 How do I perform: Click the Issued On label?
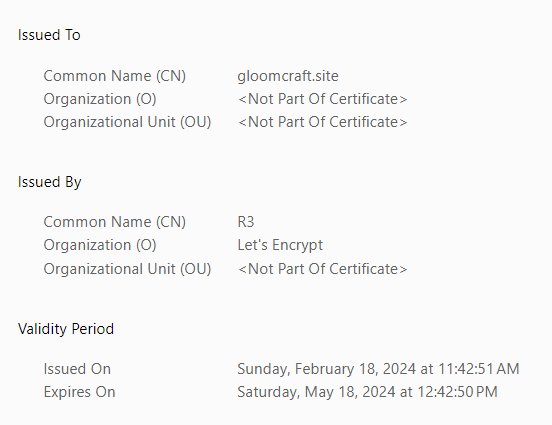(x=77, y=369)
